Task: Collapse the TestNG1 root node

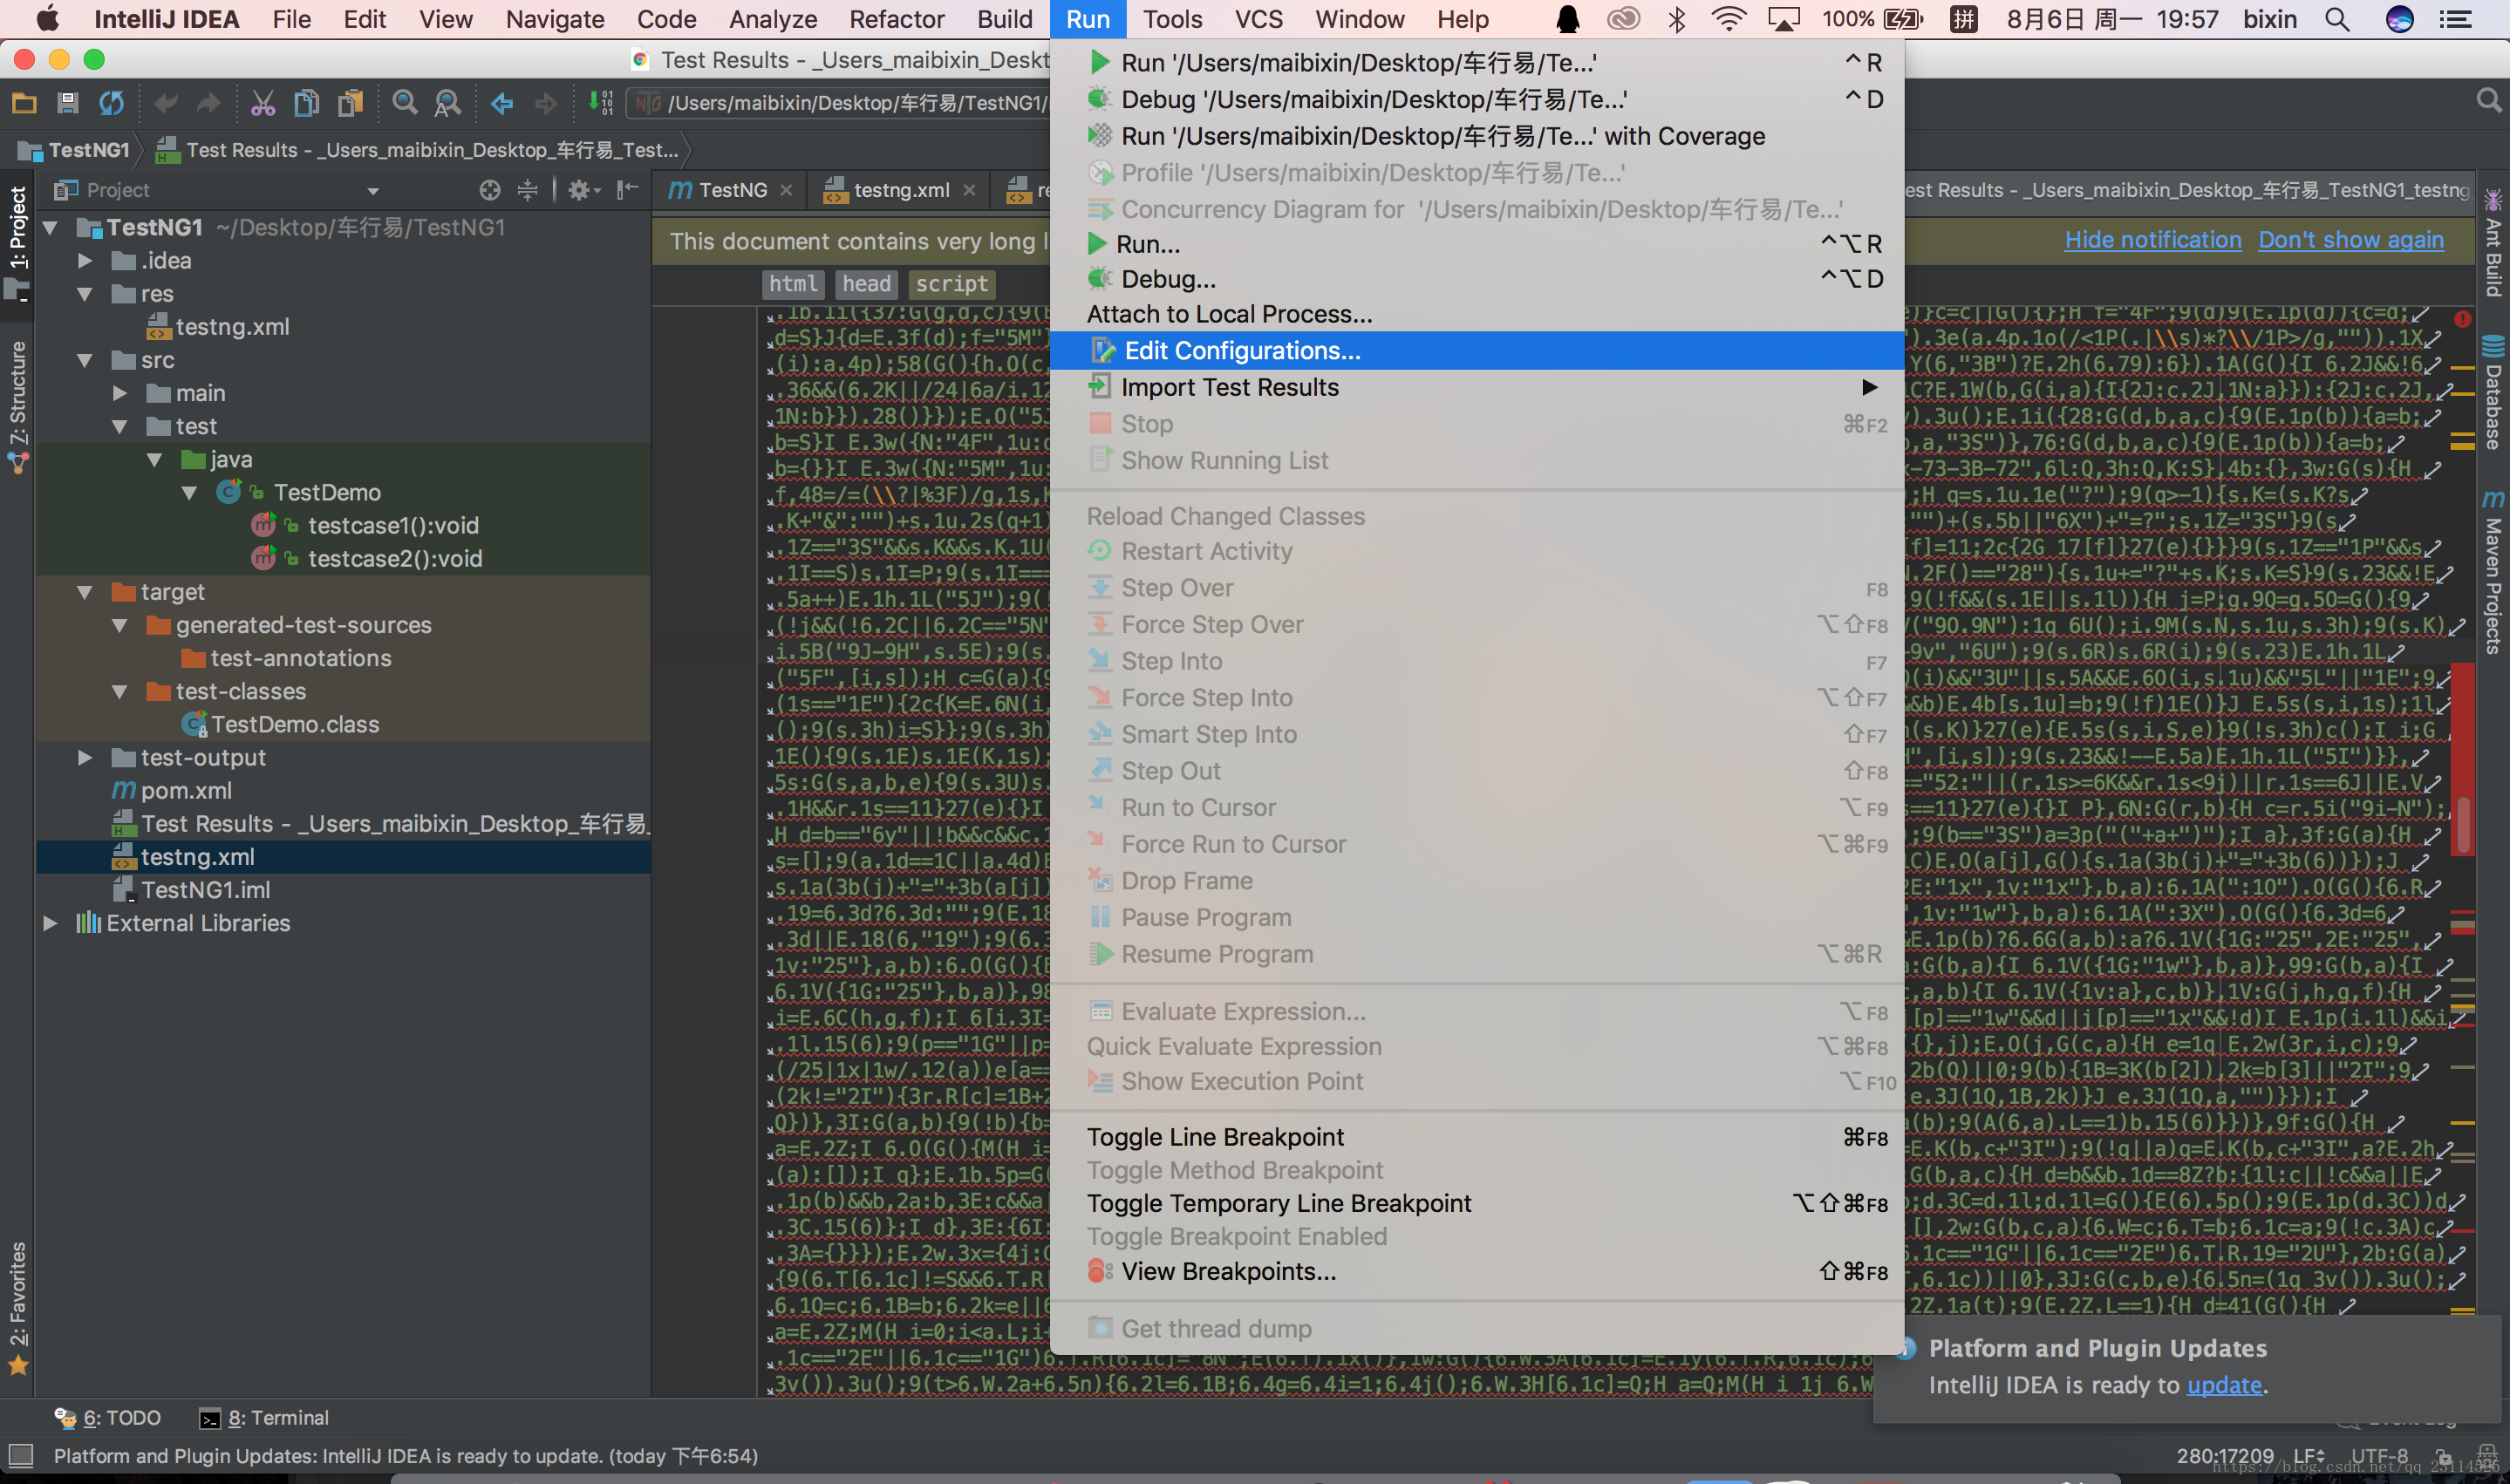Action: 50,228
